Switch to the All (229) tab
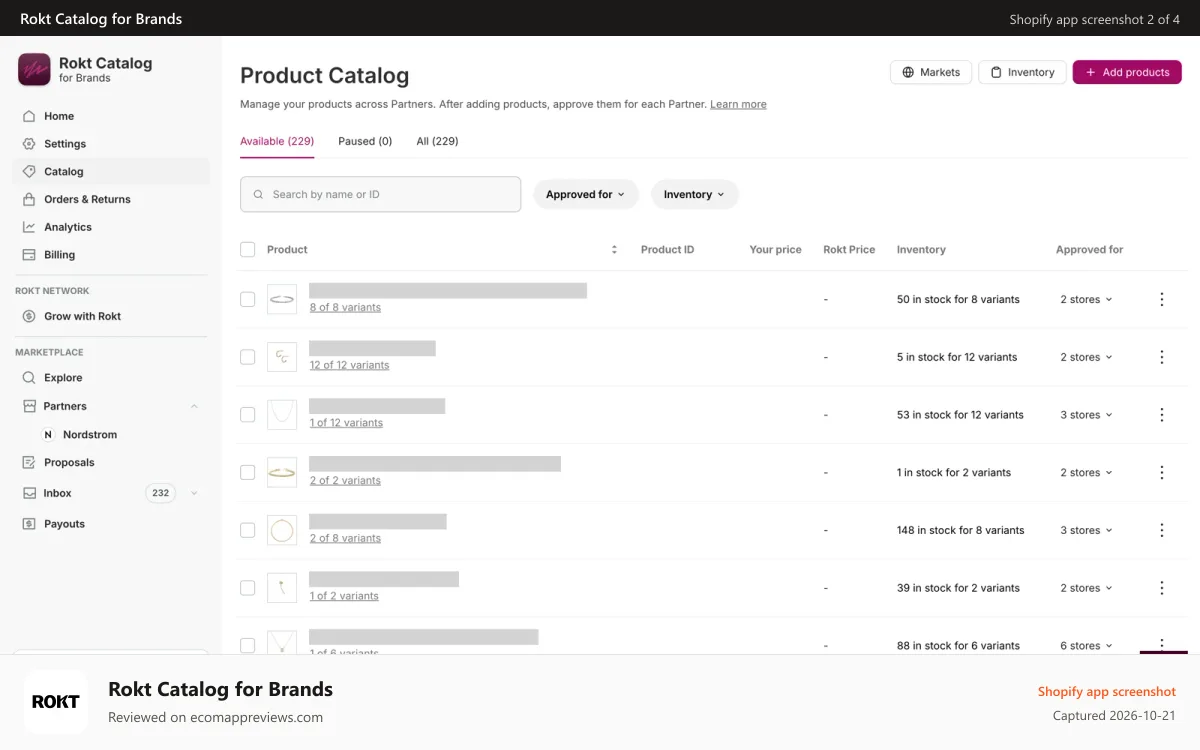The width and height of the screenshot is (1200, 750). point(437,141)
